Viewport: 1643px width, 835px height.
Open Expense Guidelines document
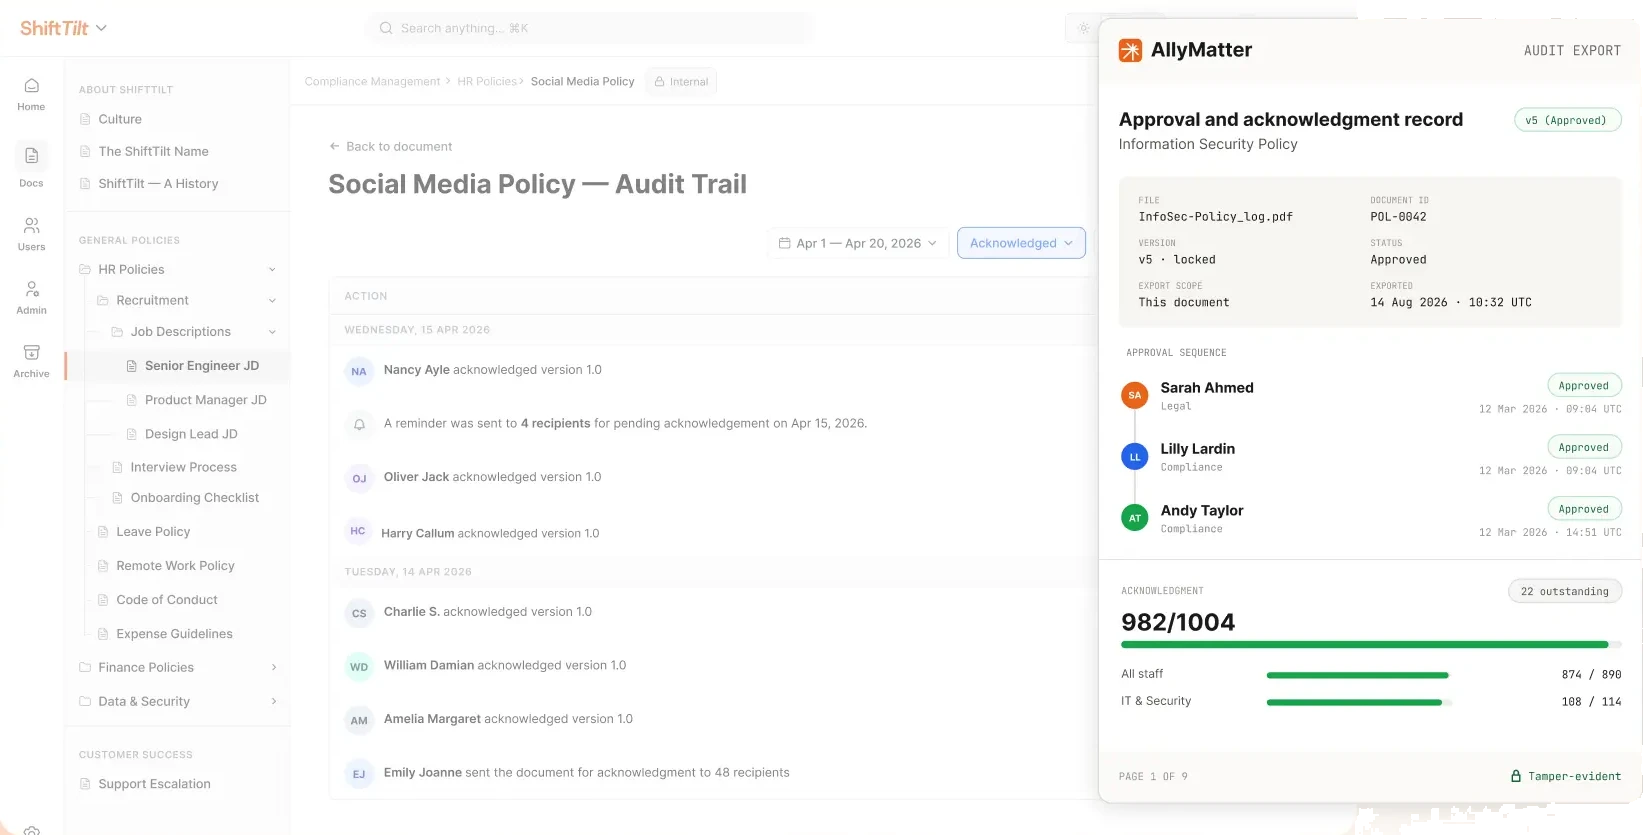pyautogui.click(x=174, y=634)
